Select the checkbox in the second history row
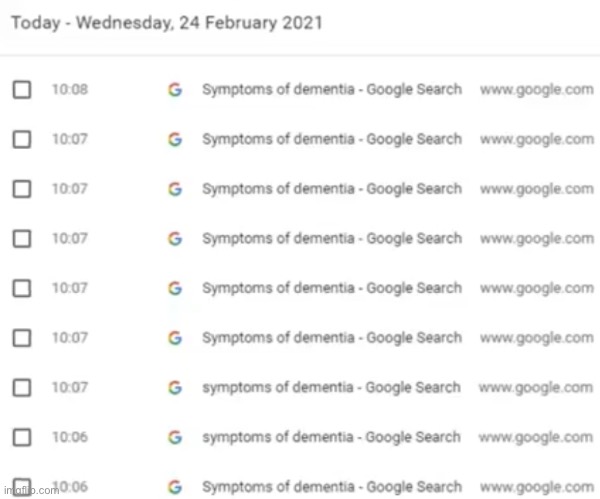The image size is (600, 499). click(21, 140)
